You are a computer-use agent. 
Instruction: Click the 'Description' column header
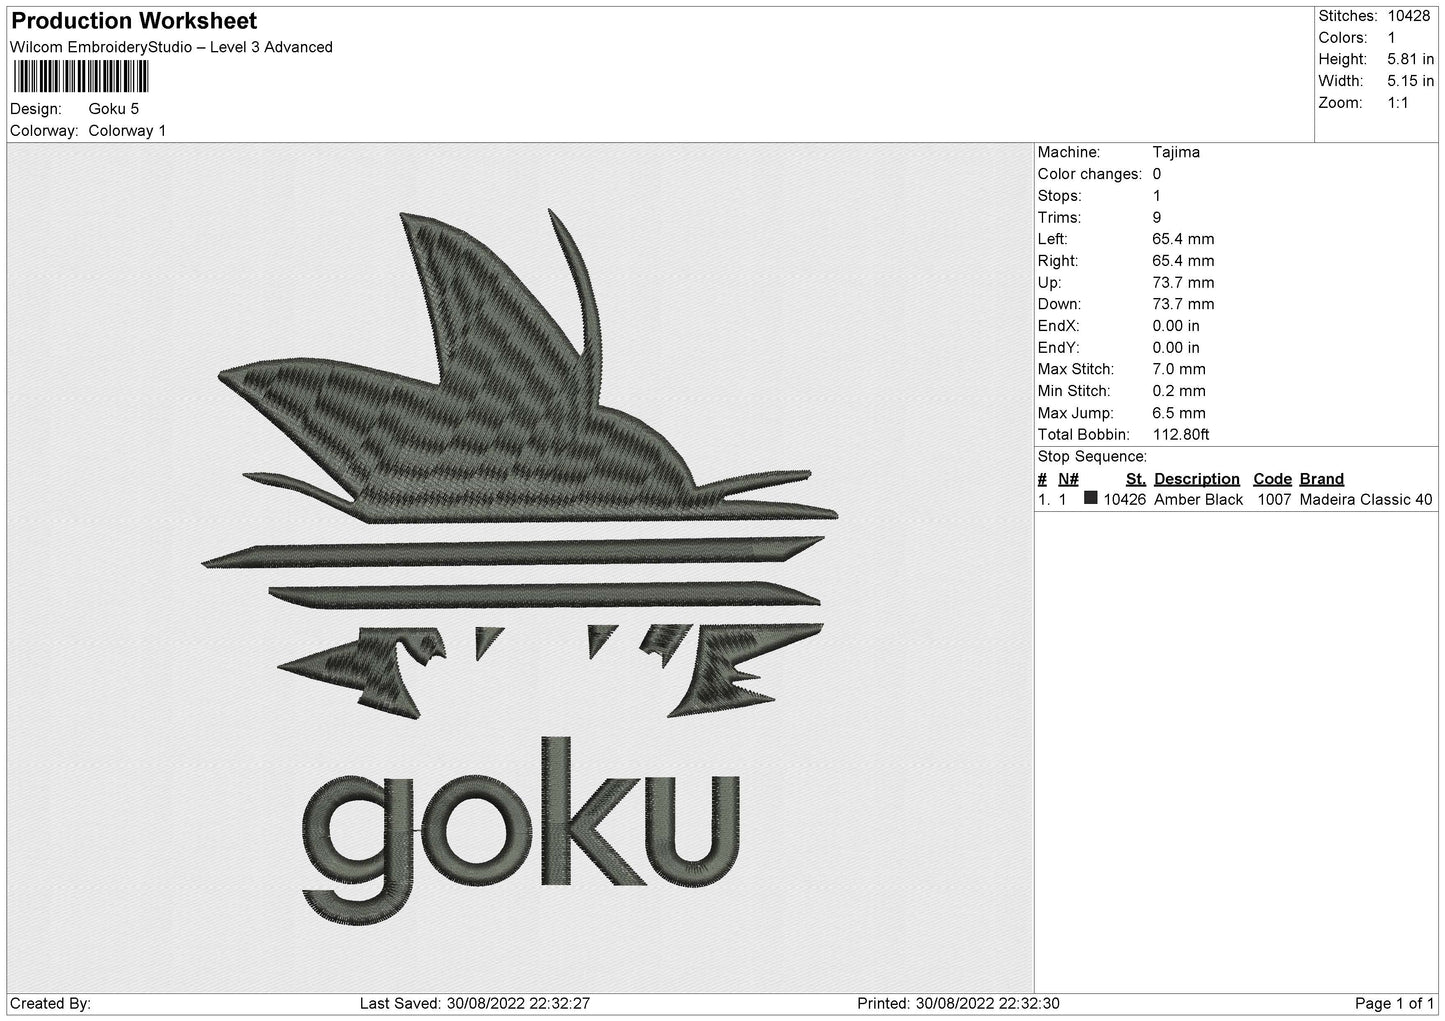tap(1197, 479)
